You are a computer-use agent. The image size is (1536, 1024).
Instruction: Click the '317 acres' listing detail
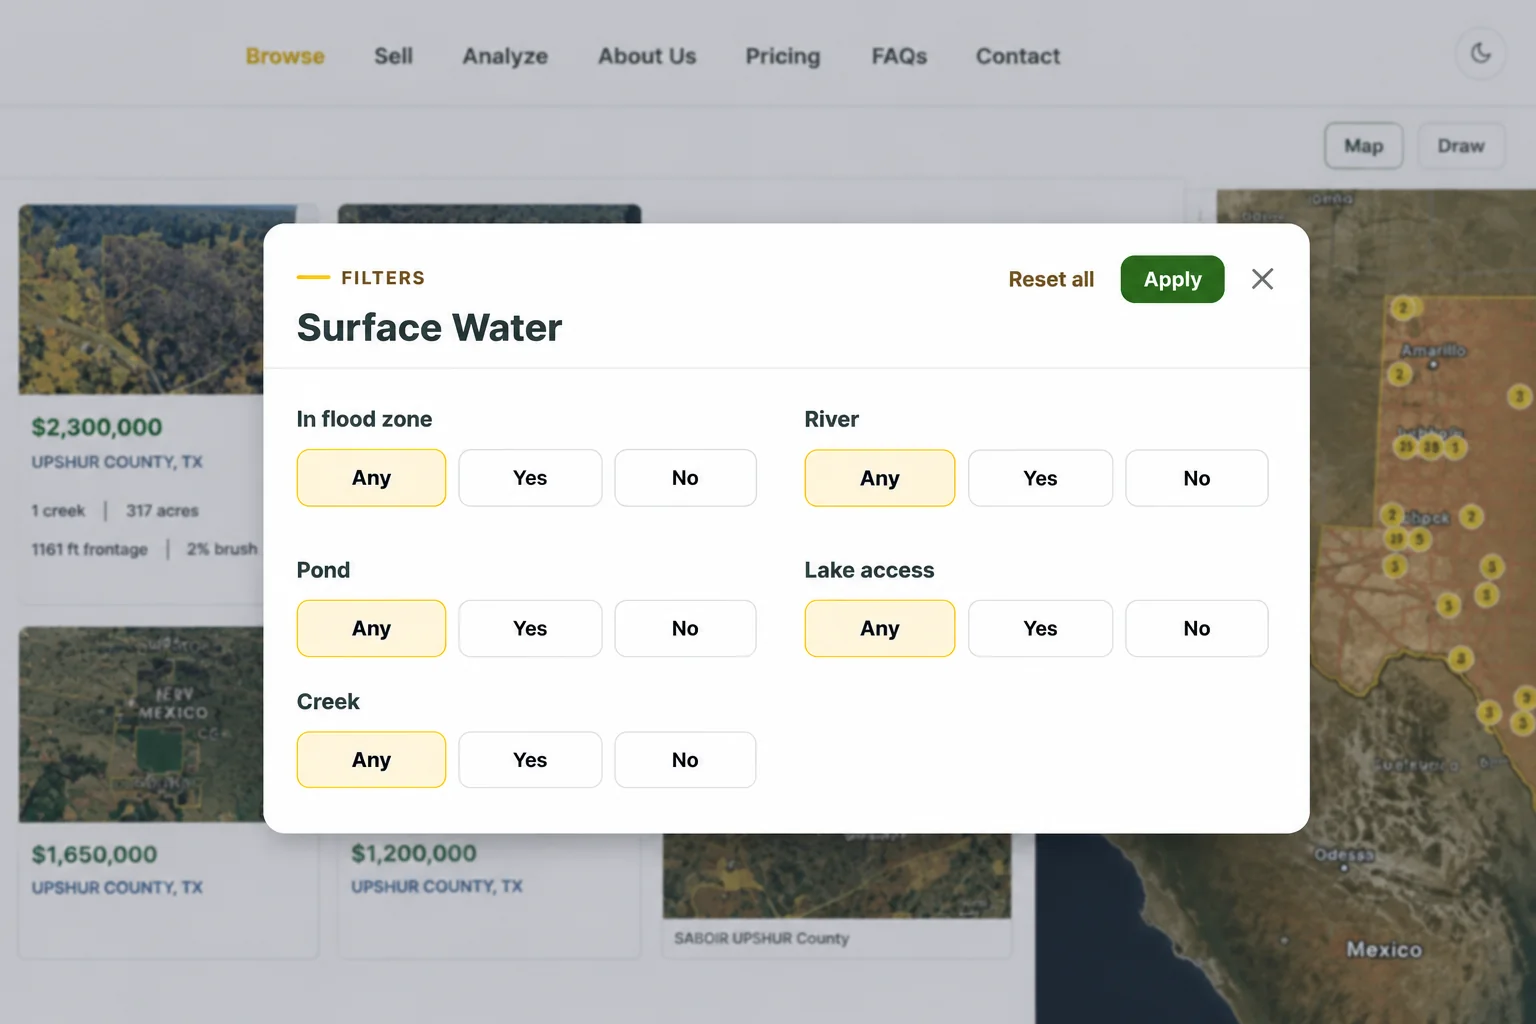162,511
